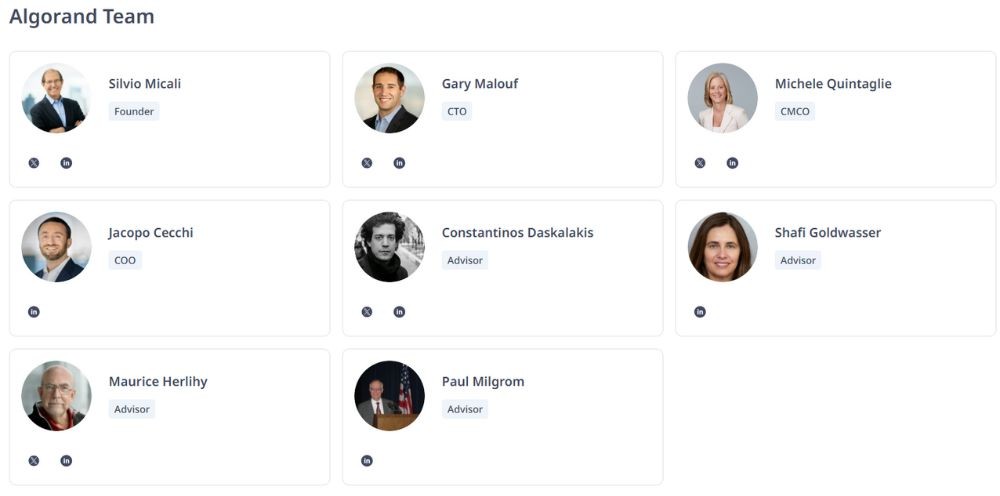Open Silvio Micali's X profile icon
This screenshot has width=1000, height=496.
(34, 163)
